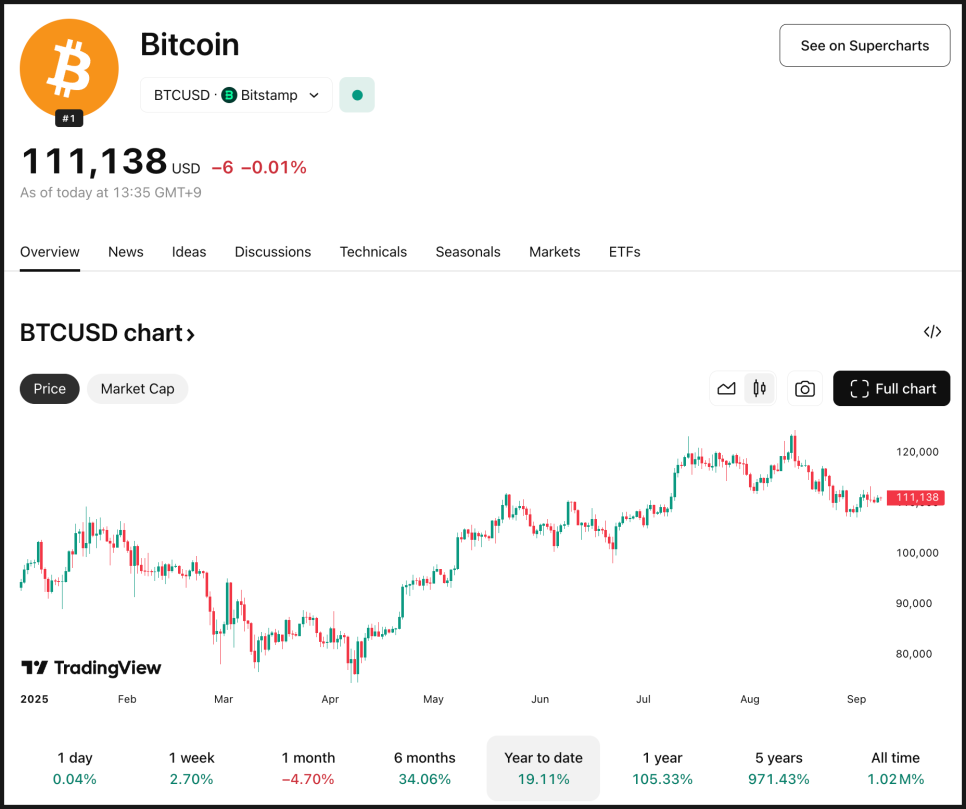Viewport: 966px width, 809px height.
Task: Select the All time performance range
Action: tap(896, 768)
